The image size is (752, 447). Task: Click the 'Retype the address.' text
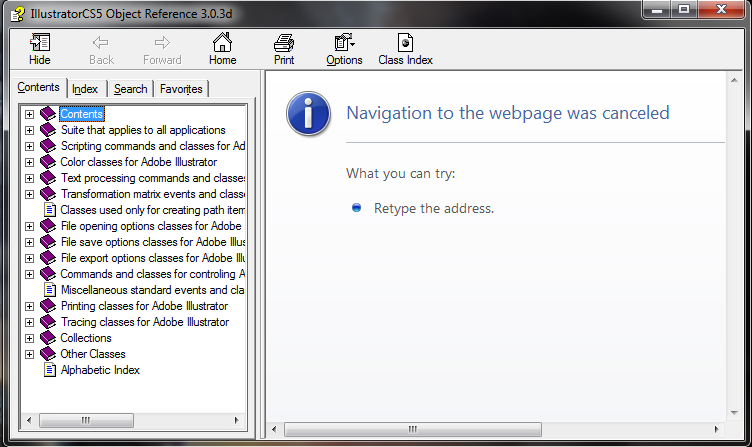(434, 208)
